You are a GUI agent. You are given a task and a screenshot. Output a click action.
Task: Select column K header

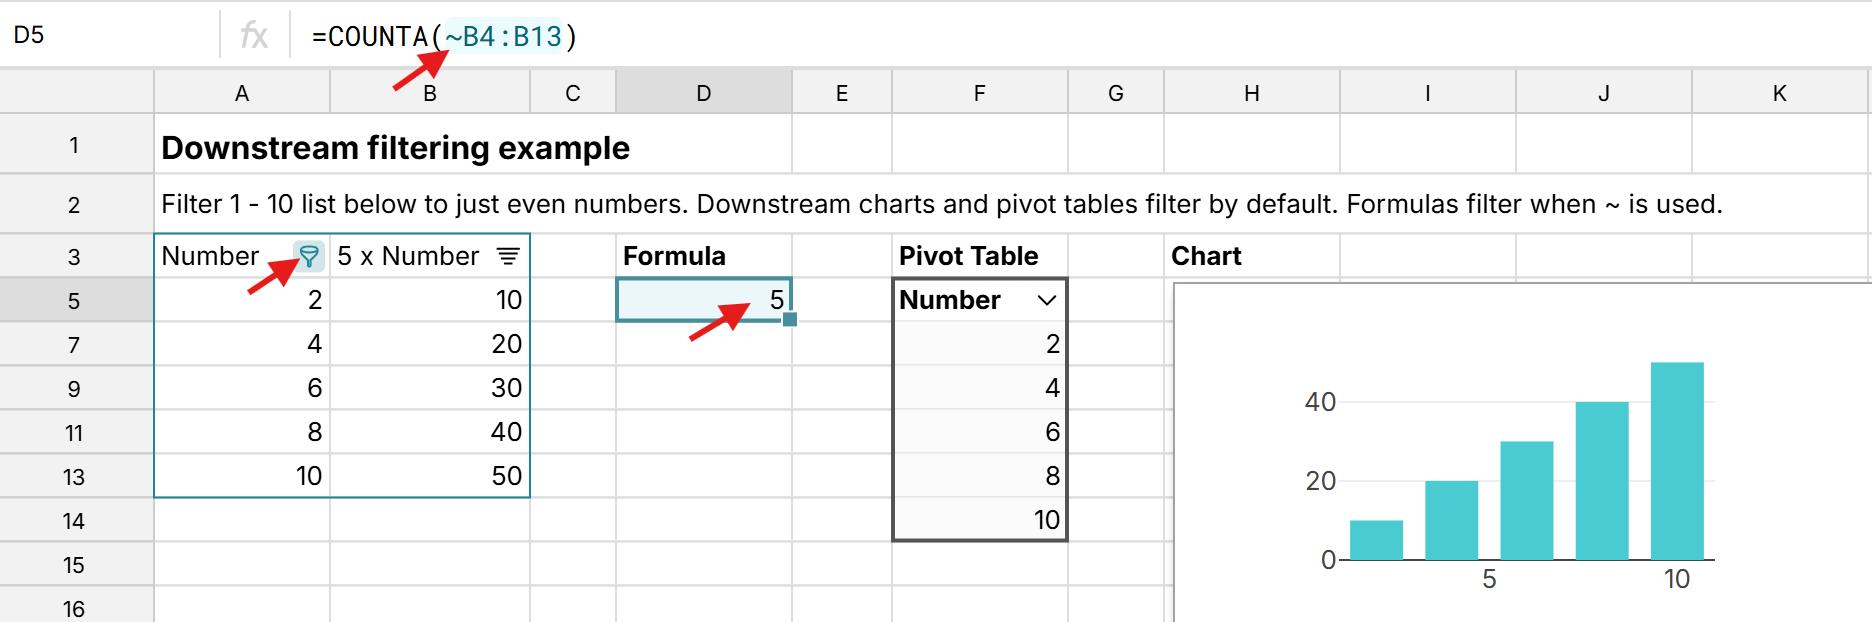1779,93
